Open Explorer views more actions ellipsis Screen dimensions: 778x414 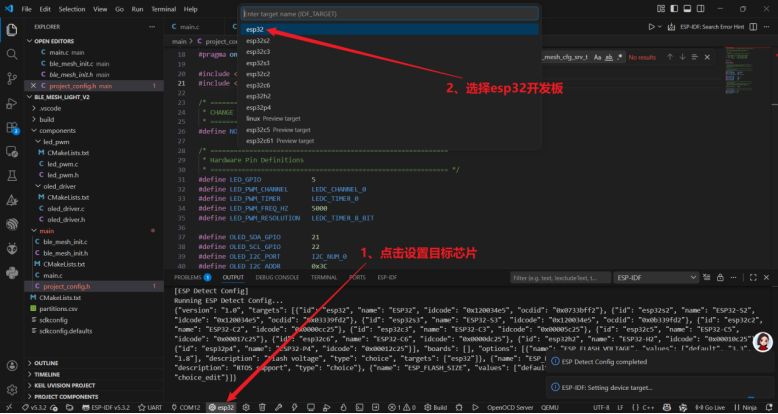click(x=152, y=27)
